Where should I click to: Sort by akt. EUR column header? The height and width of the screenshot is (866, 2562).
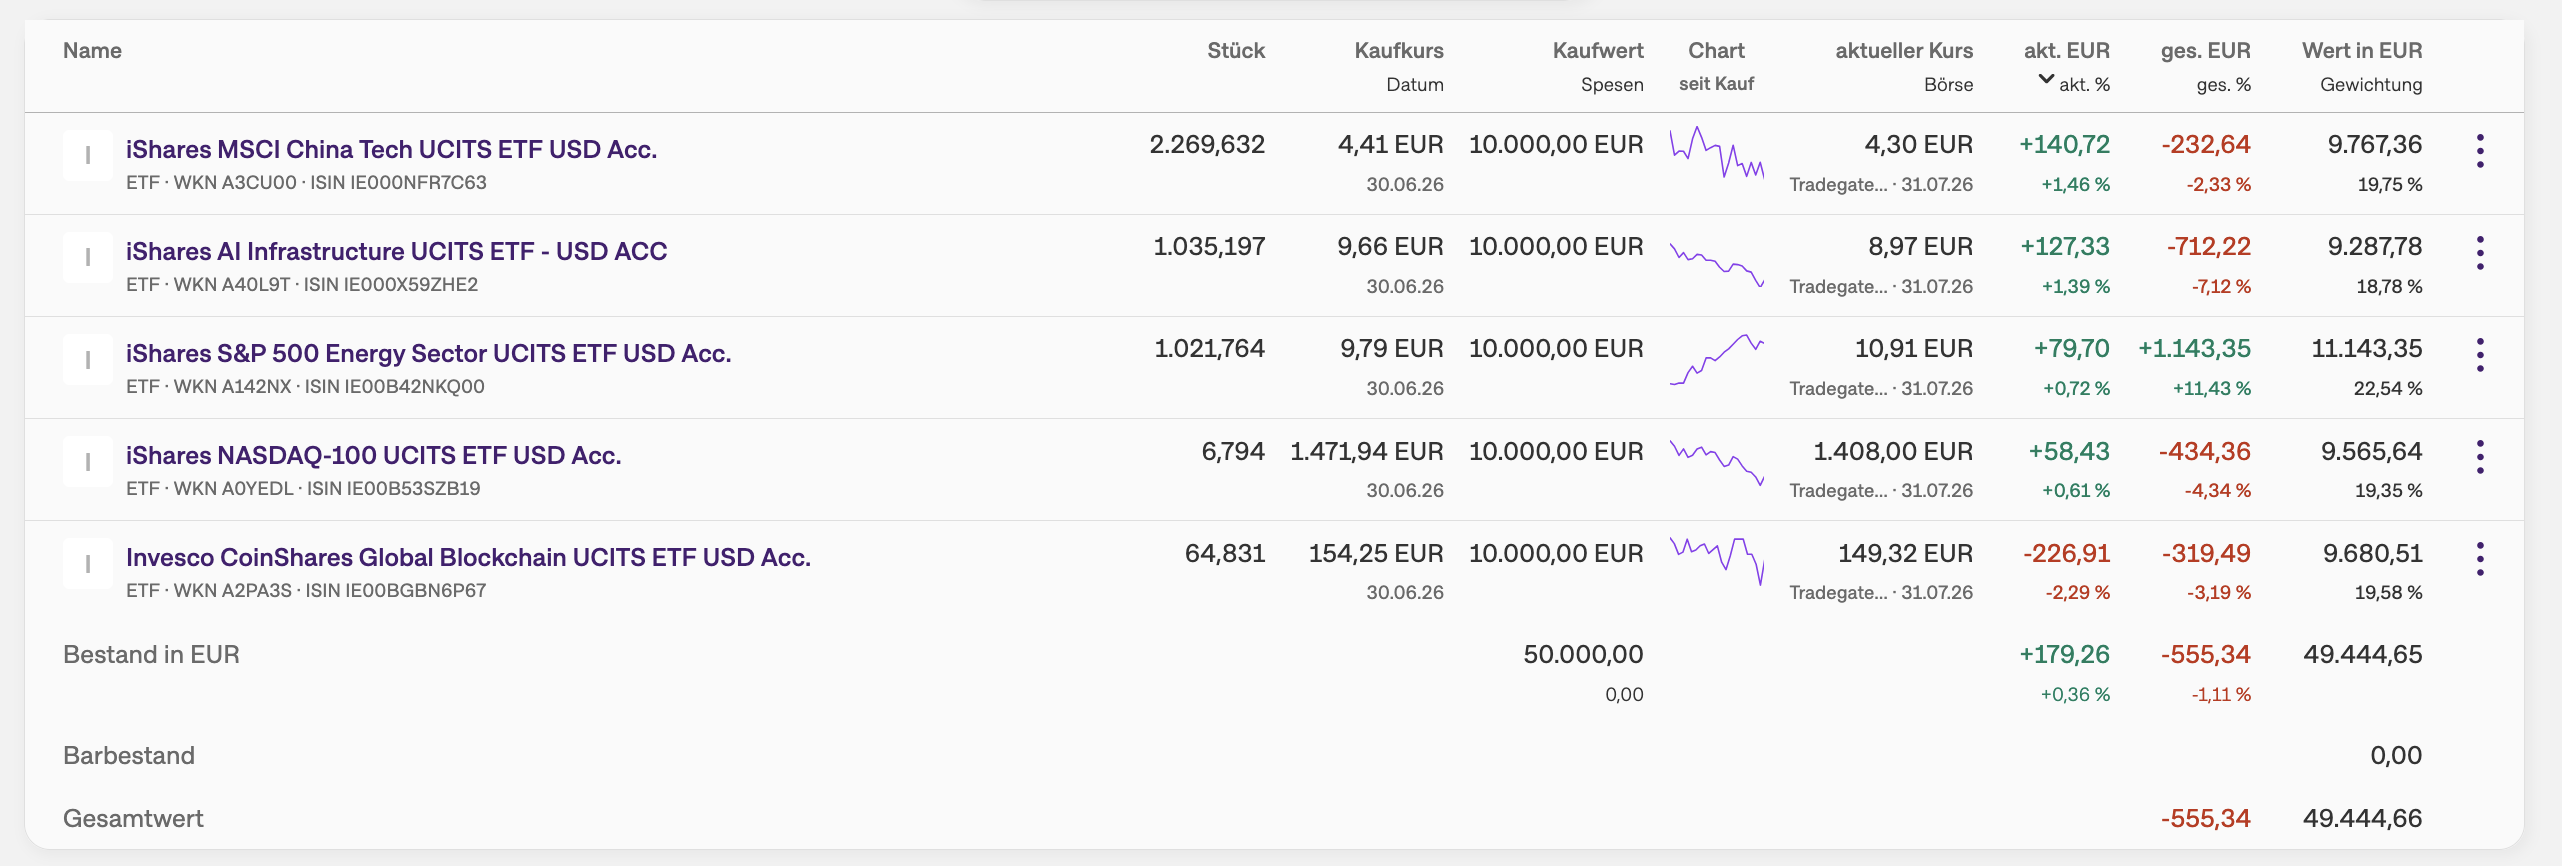[2067, 50]
